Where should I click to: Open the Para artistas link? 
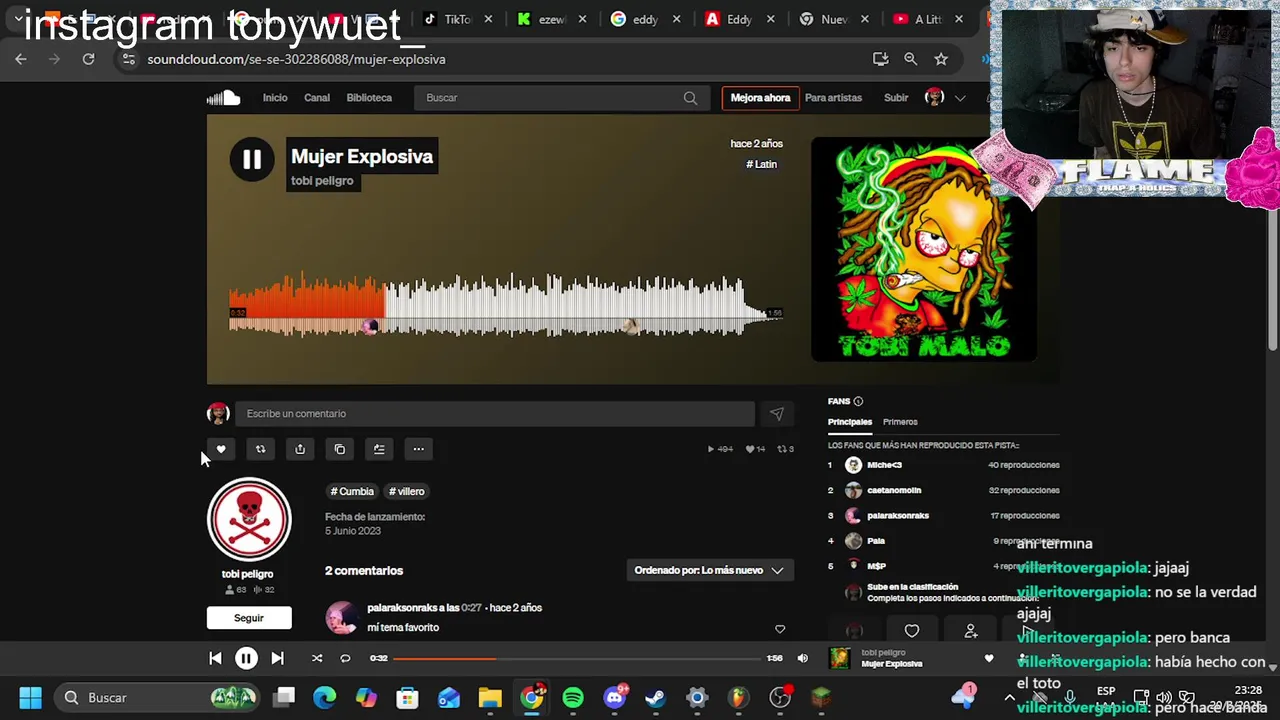833,98
